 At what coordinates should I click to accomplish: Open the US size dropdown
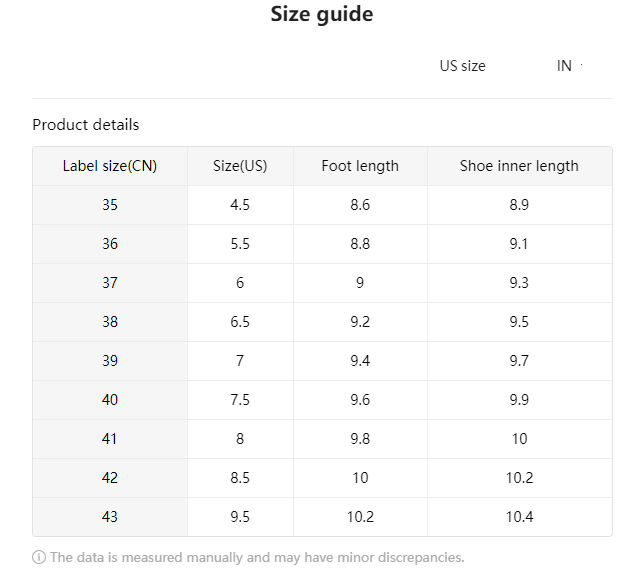(462, 66)
